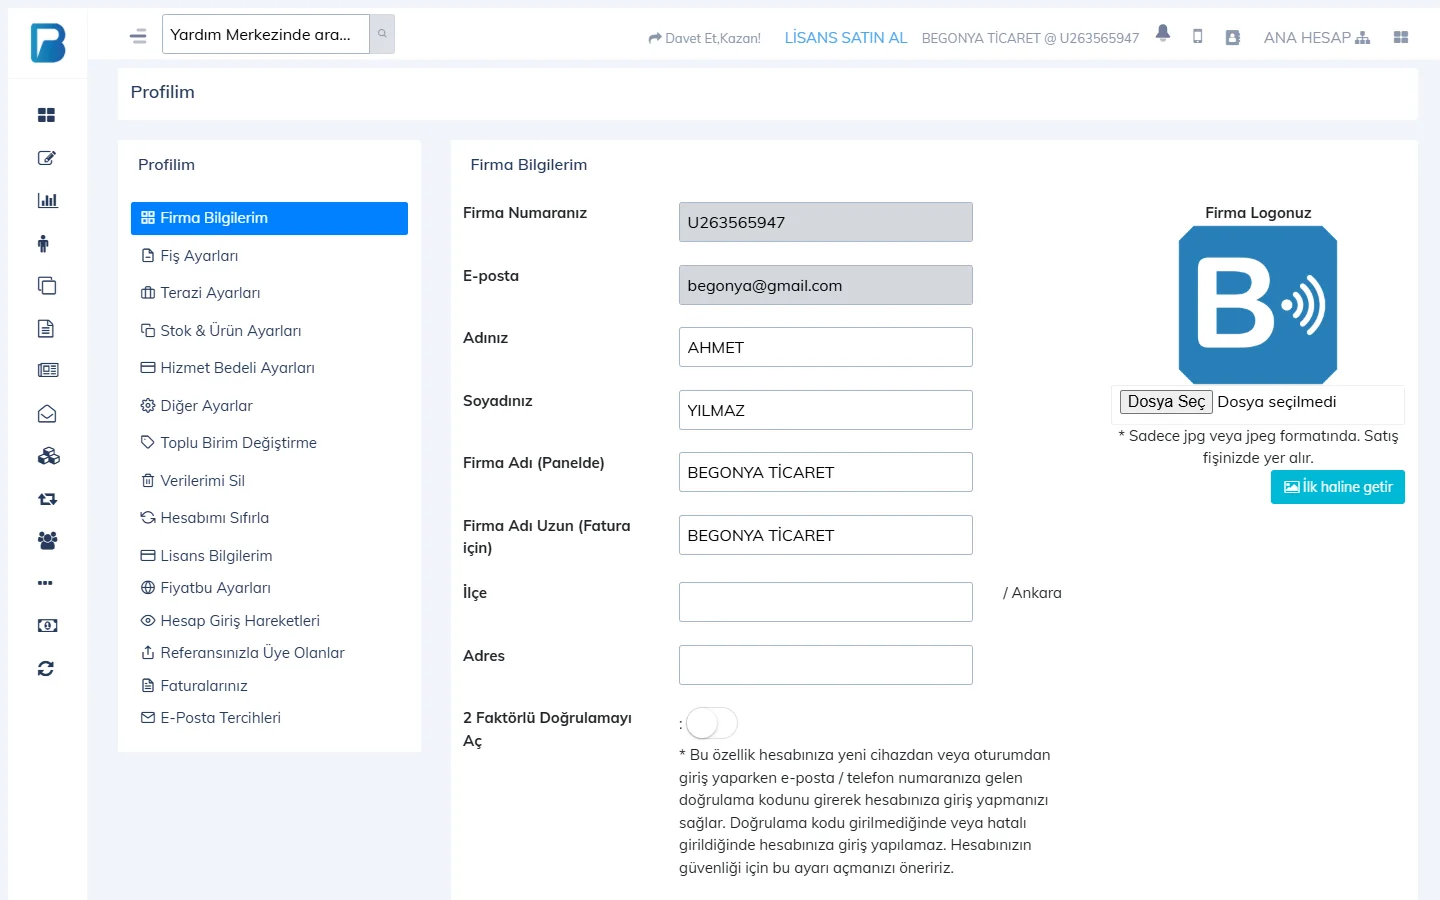Screen dimensions: 1440x900
Task: Click the edit pencil icon in sidebar
Action: pyautogui.click(x=46, y=158)
